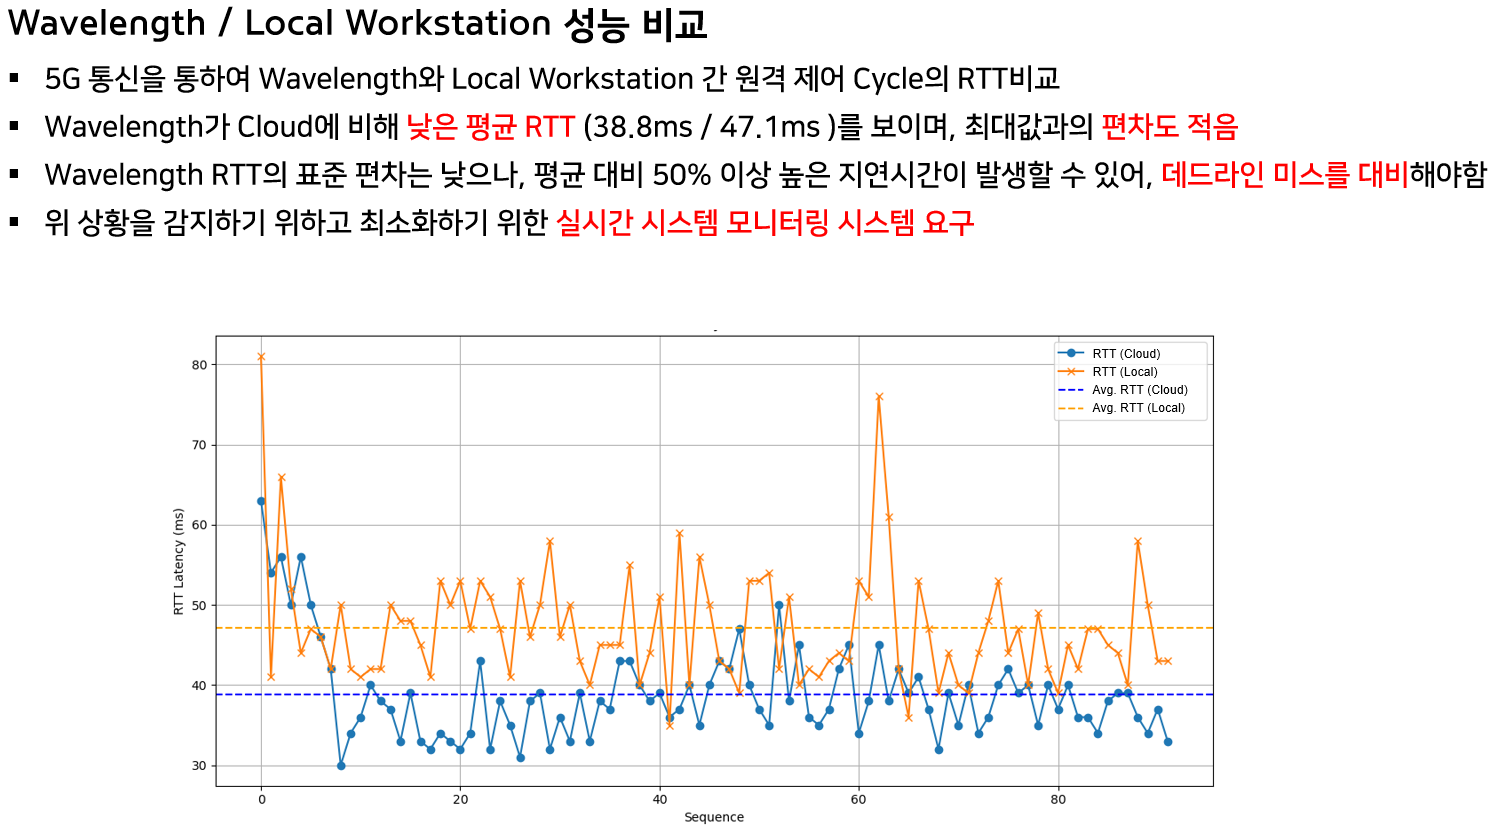
Task: Select the bullet line starting with "5G 통신을 통하여"
Action: tap(552, 79)
